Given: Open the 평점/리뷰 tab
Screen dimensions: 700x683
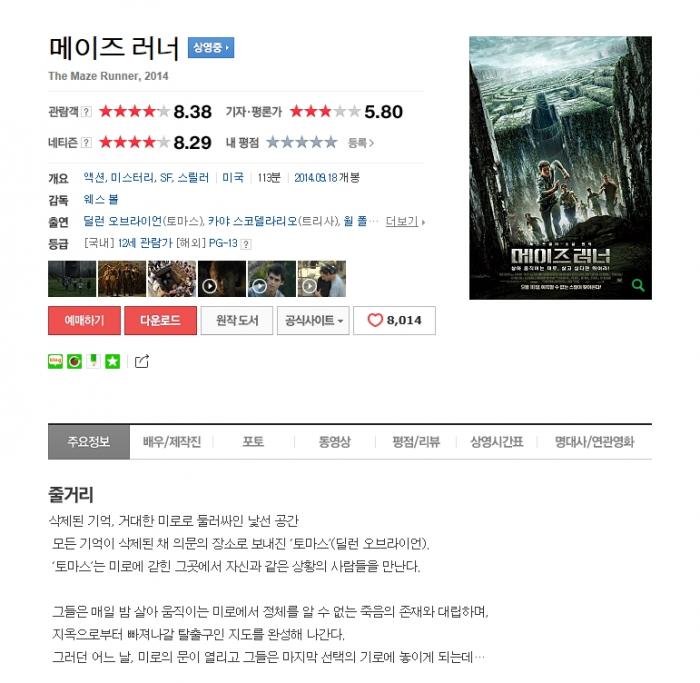Looking at the screenshot, I should click(416, 441).
